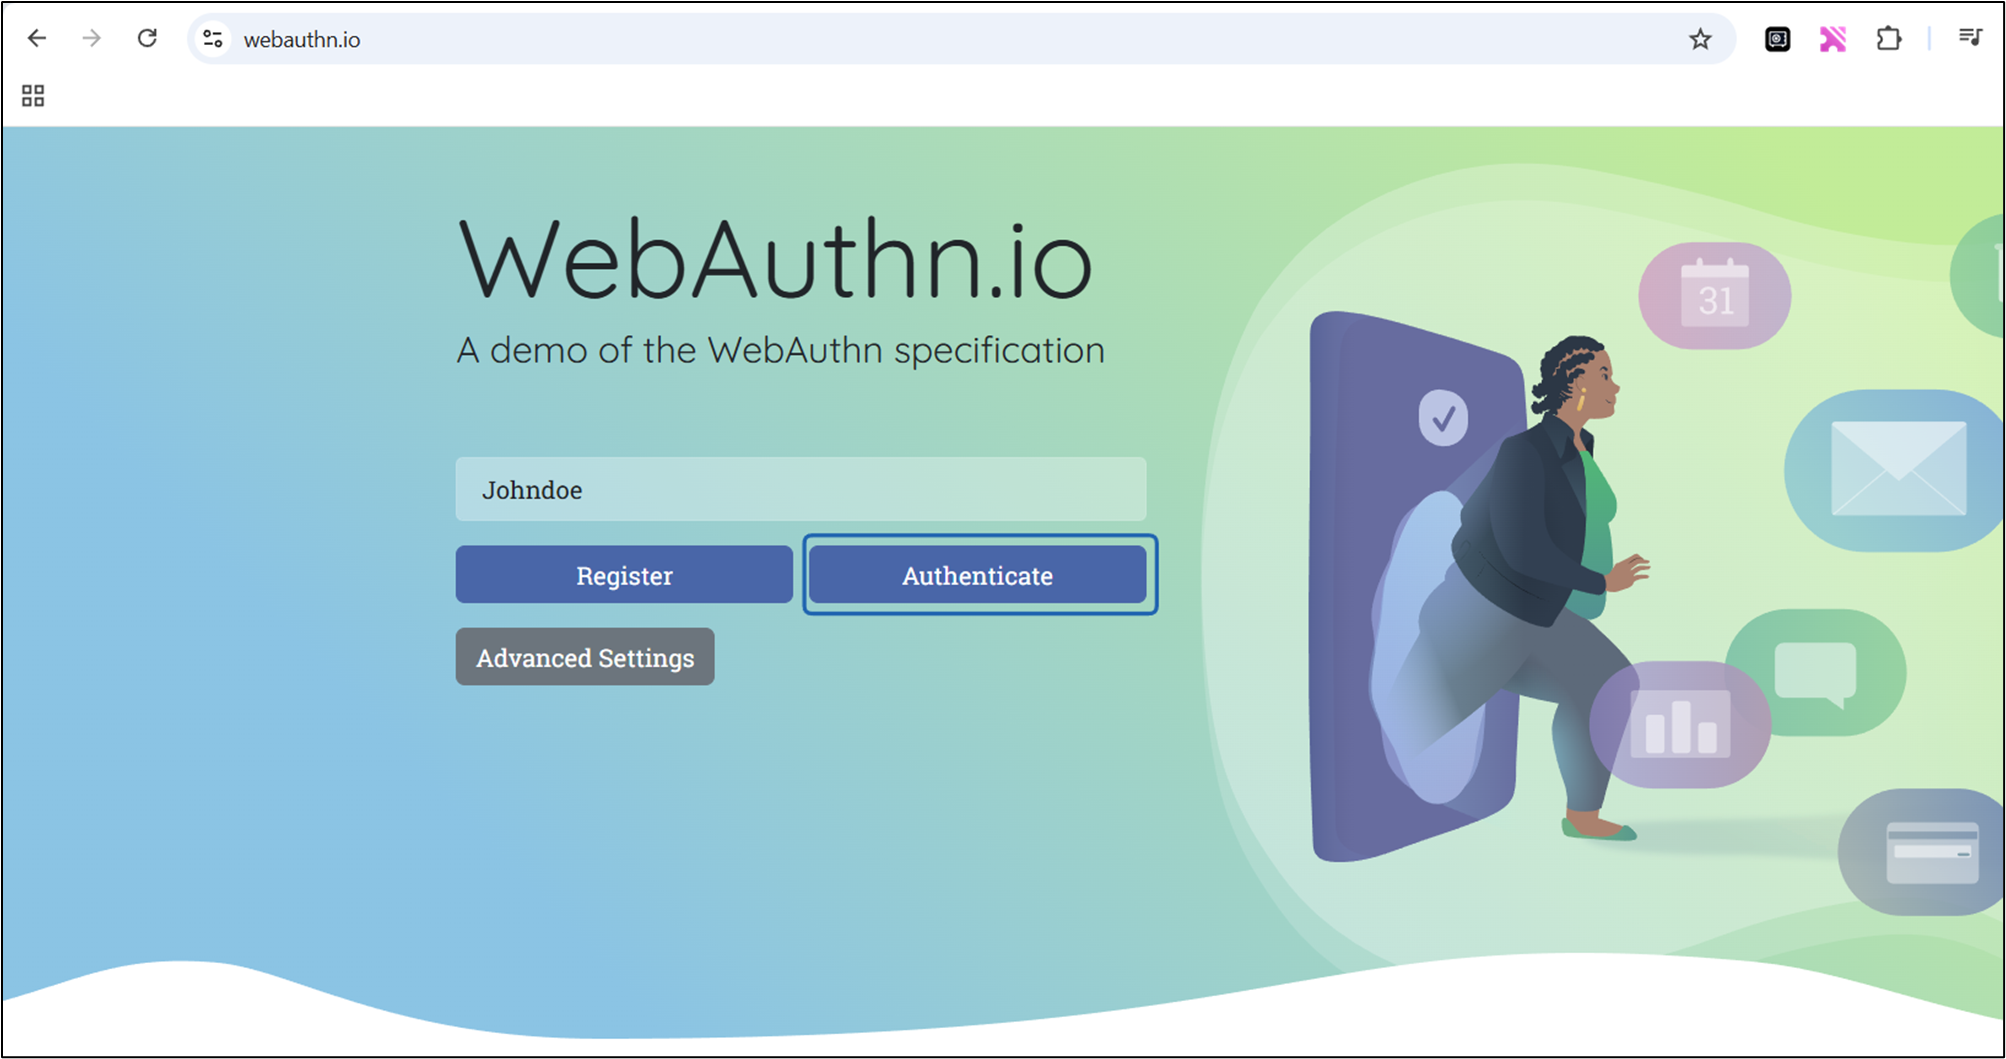Go back using the browser back arrow
This screenshot has width=2006, height=1059.
37,39
